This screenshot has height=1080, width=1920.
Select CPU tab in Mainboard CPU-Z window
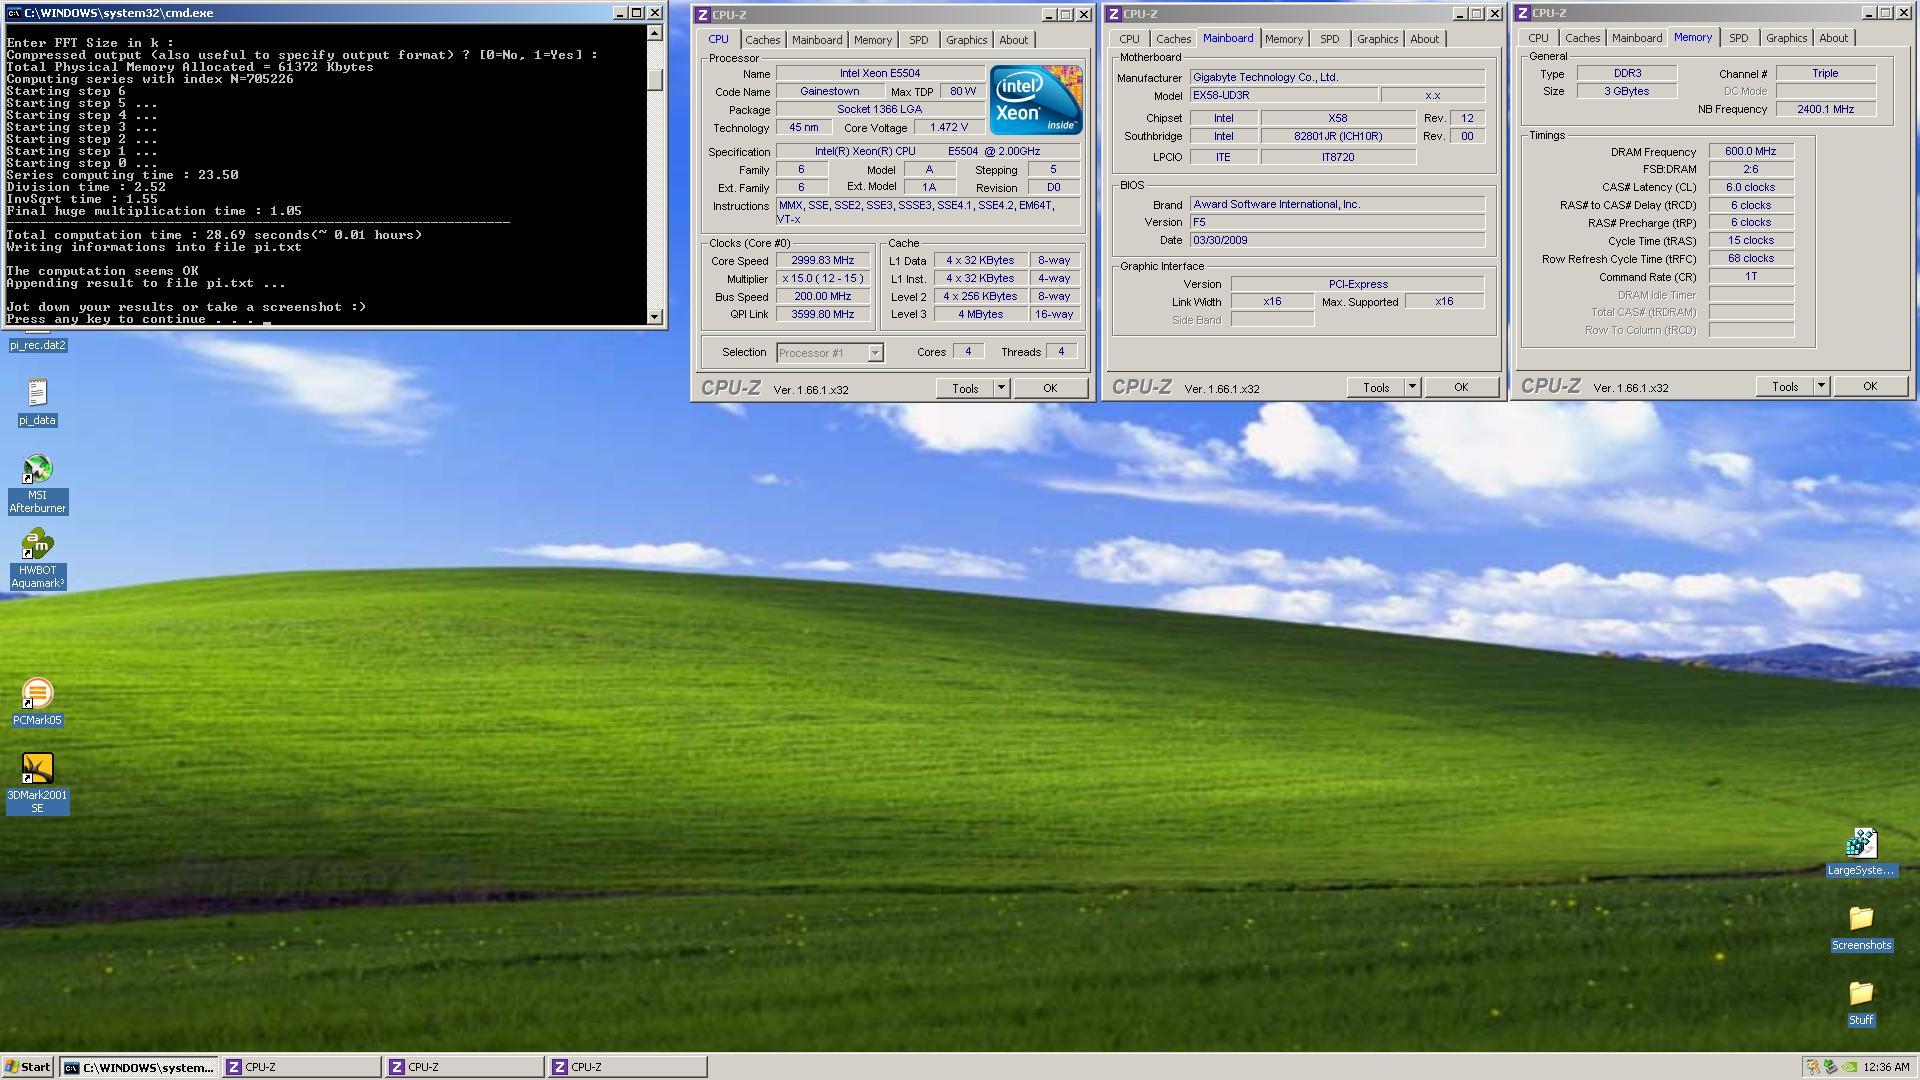click(x=1129, y=39)
